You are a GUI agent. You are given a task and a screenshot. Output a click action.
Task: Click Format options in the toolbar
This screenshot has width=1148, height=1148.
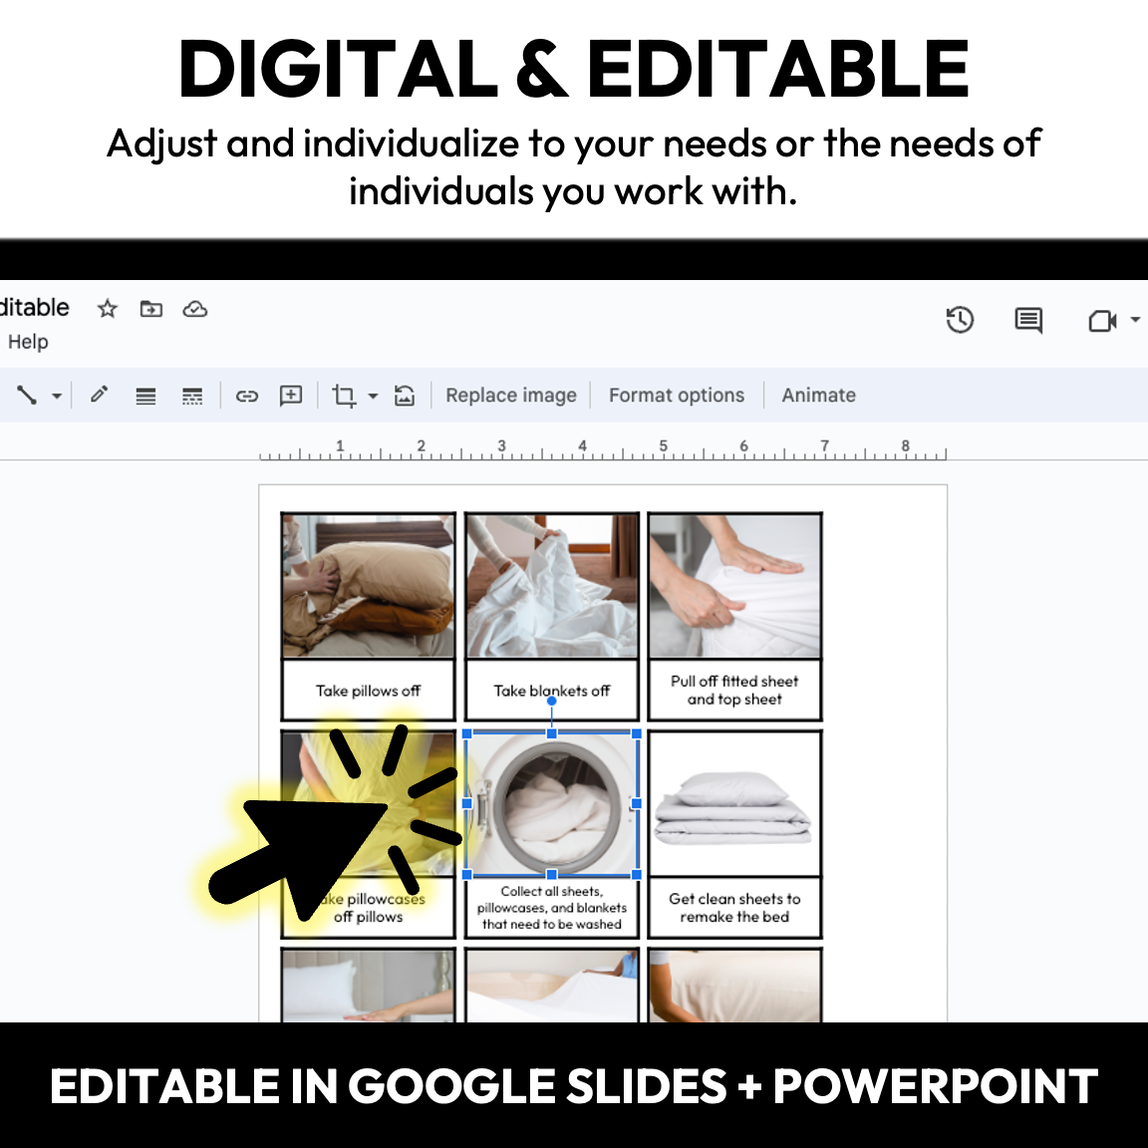tap(677, 395)
